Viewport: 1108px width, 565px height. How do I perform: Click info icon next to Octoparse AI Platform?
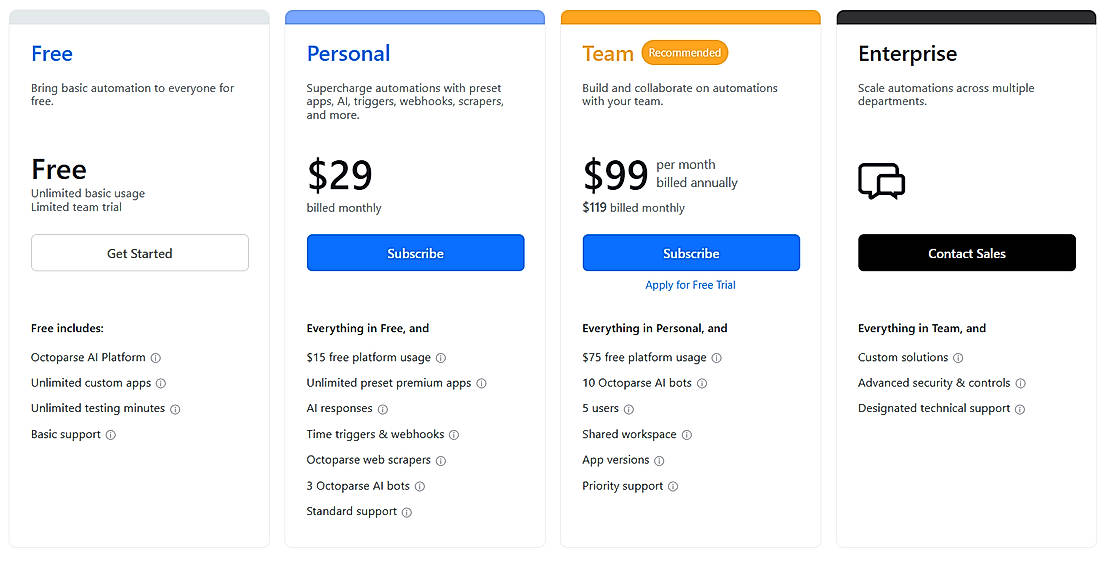[156, 358]
